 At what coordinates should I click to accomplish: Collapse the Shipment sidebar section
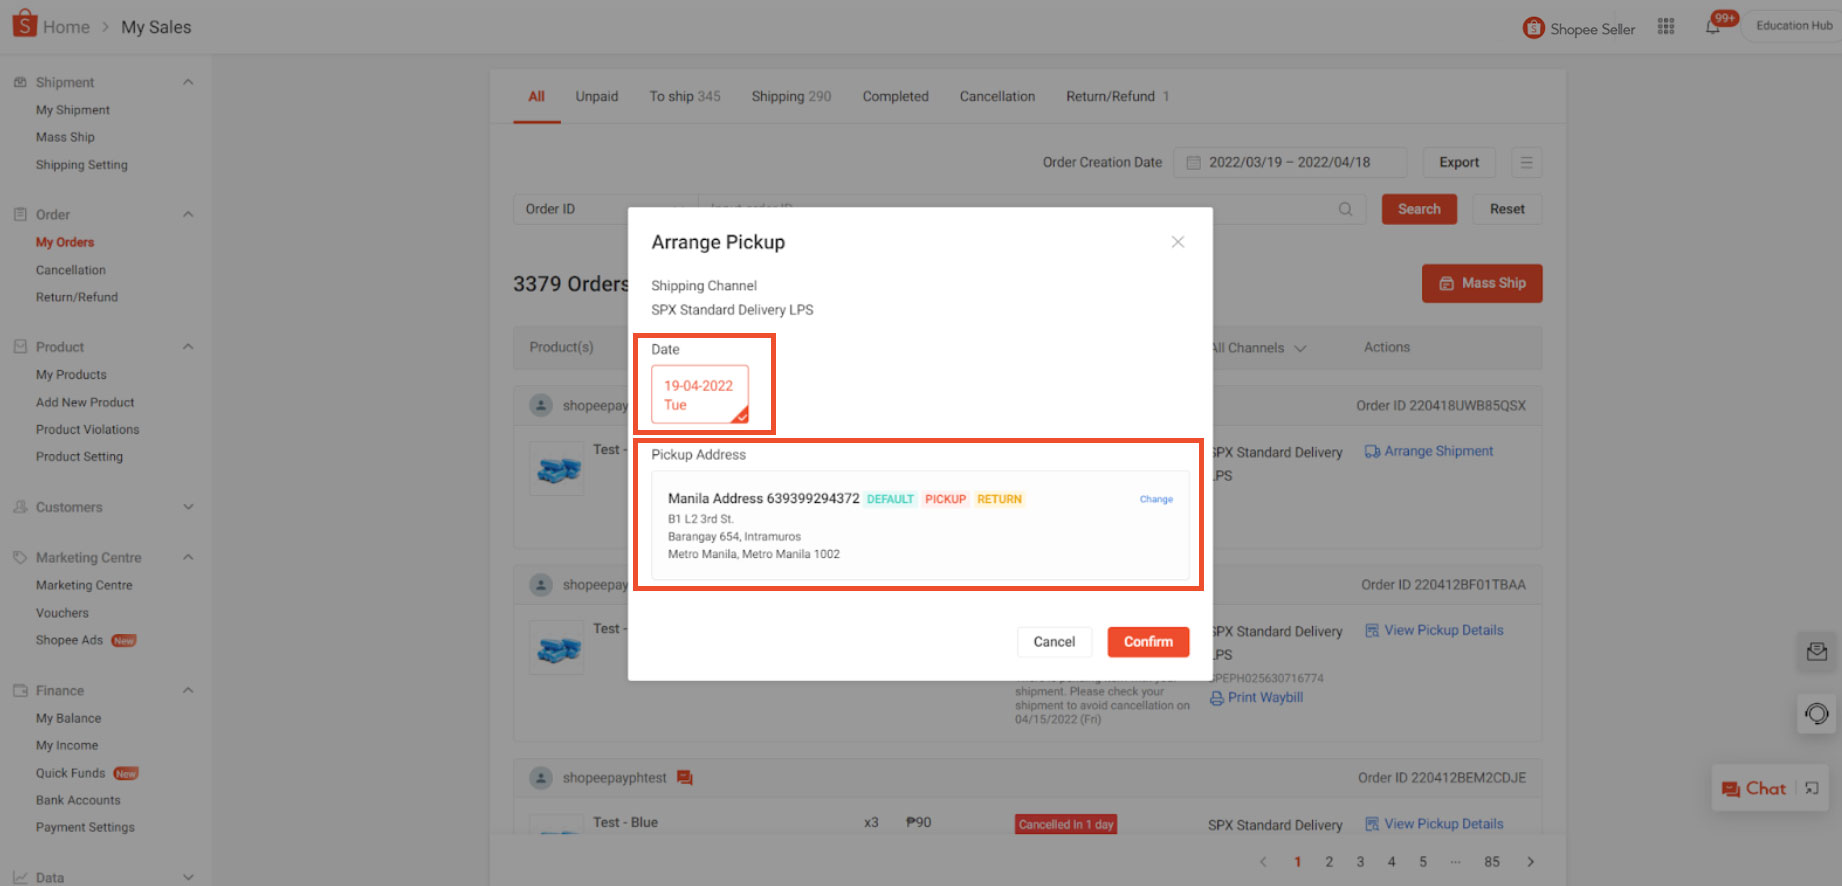tap(188, 82)
